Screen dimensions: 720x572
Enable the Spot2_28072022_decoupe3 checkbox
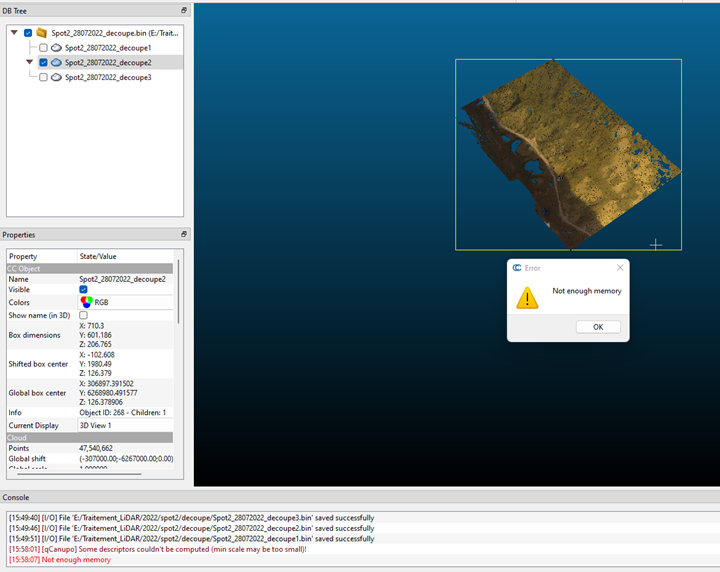click(x=43, y=77)
